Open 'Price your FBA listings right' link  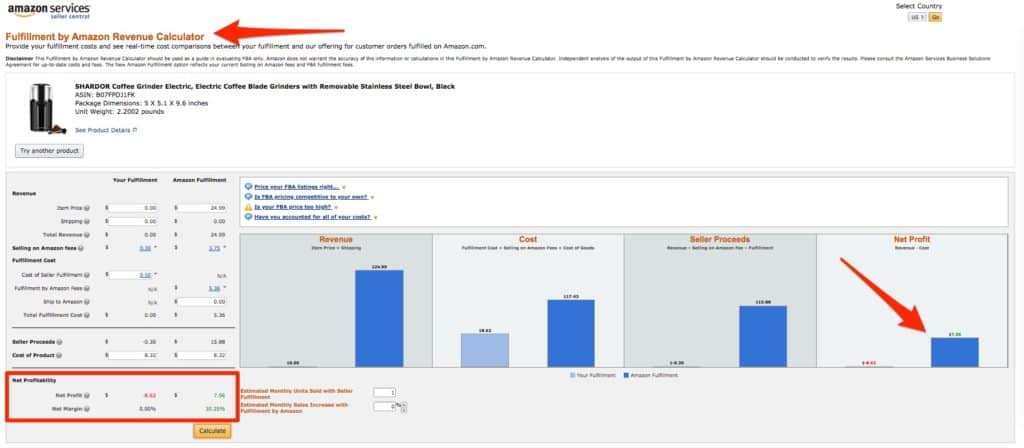point(296,187)
